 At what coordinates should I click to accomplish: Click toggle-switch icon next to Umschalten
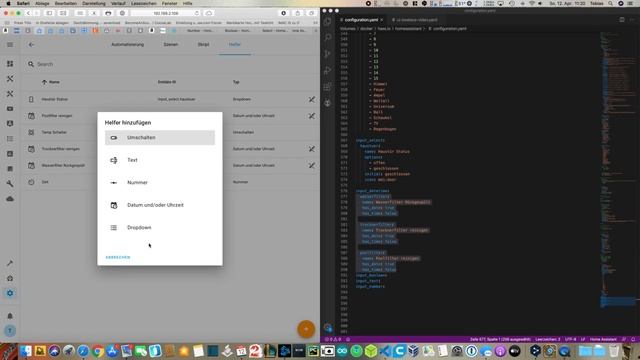pos(113,138)
